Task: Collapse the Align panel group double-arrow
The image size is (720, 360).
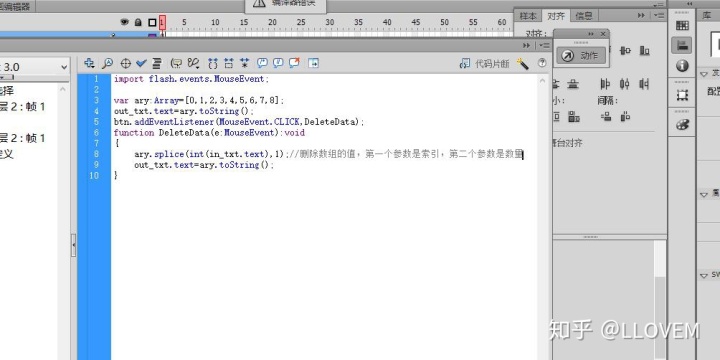Action: [x=641, y=16]
